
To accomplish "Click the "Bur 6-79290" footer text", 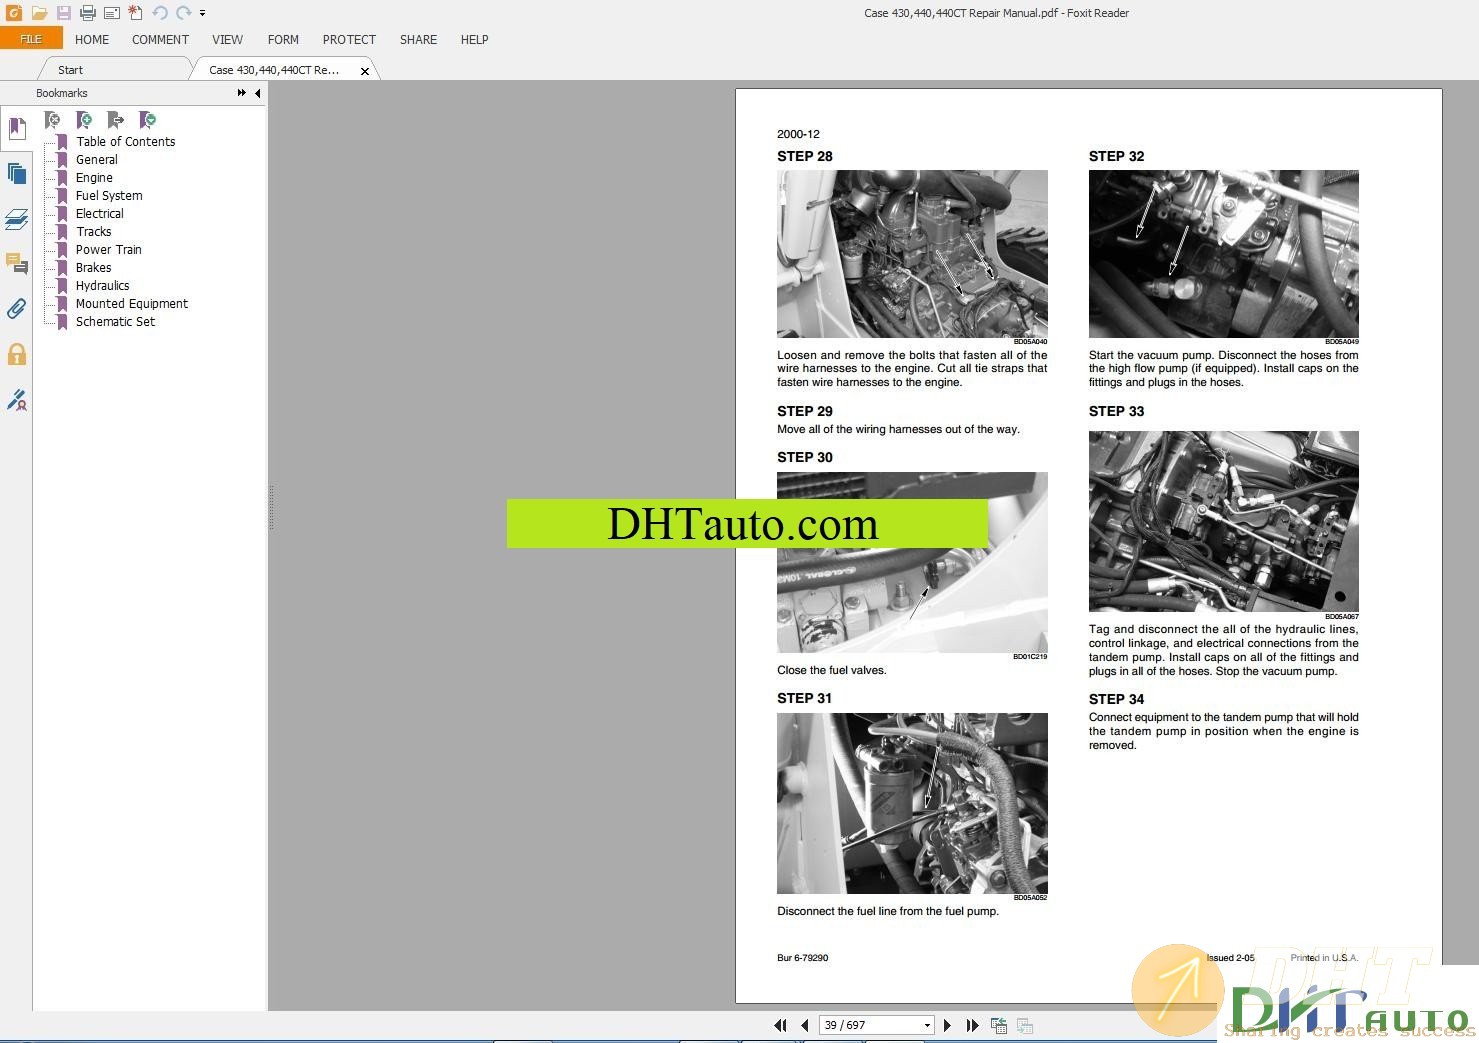I will pos(803,958).
